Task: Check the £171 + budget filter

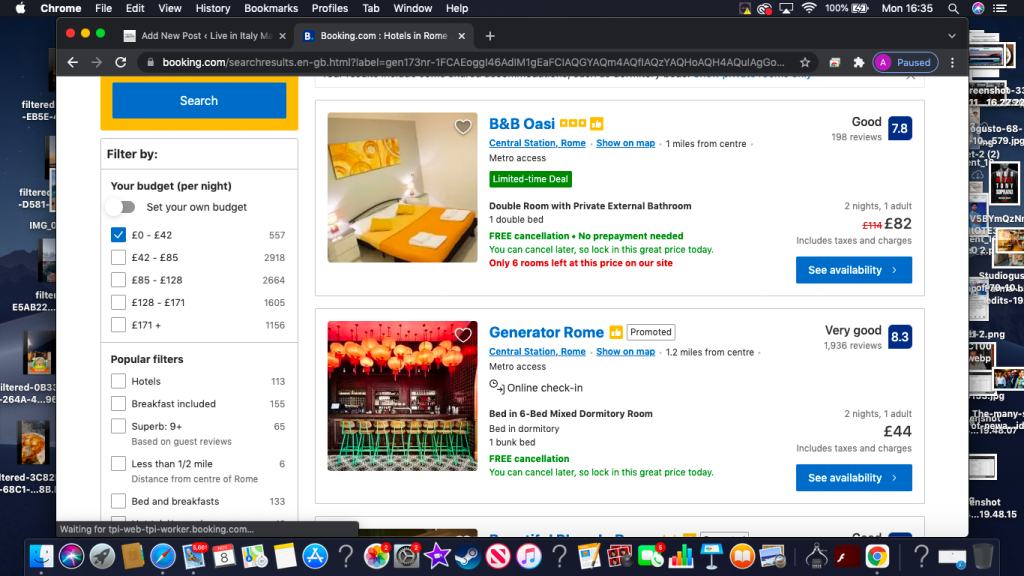Action: [118, 325]
